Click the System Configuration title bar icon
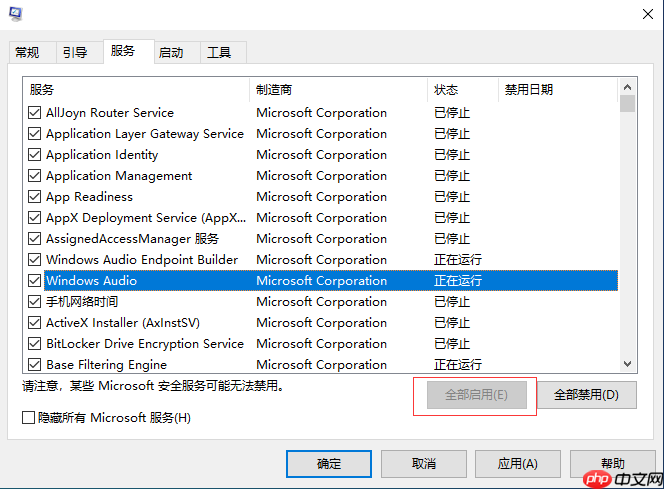Screen dimensions: 664x489 tap(16, 14)
